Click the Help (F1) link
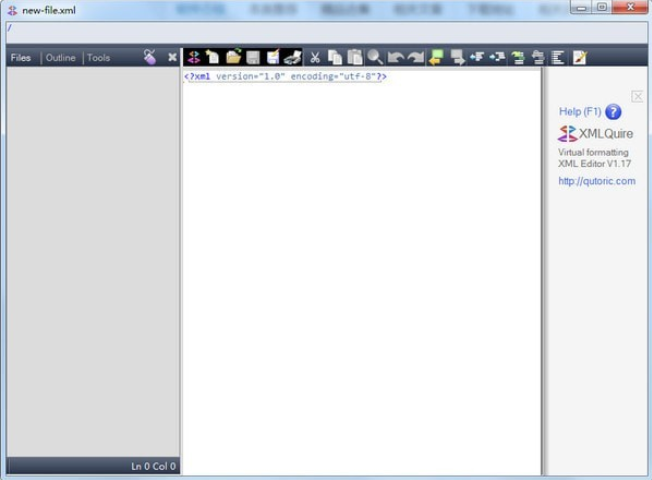The width and height of the screenshot is (652, 480). [580, 111]
